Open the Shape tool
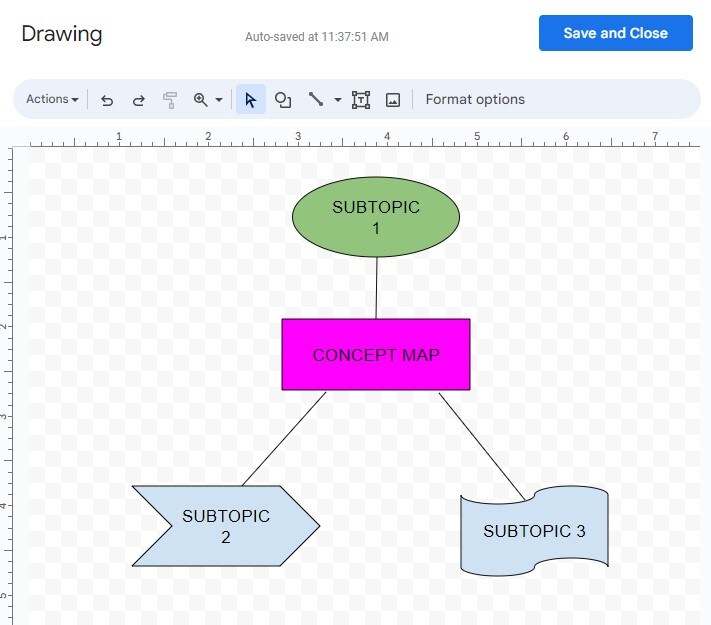Screen dimensions: 711x625 coord(283,99)
